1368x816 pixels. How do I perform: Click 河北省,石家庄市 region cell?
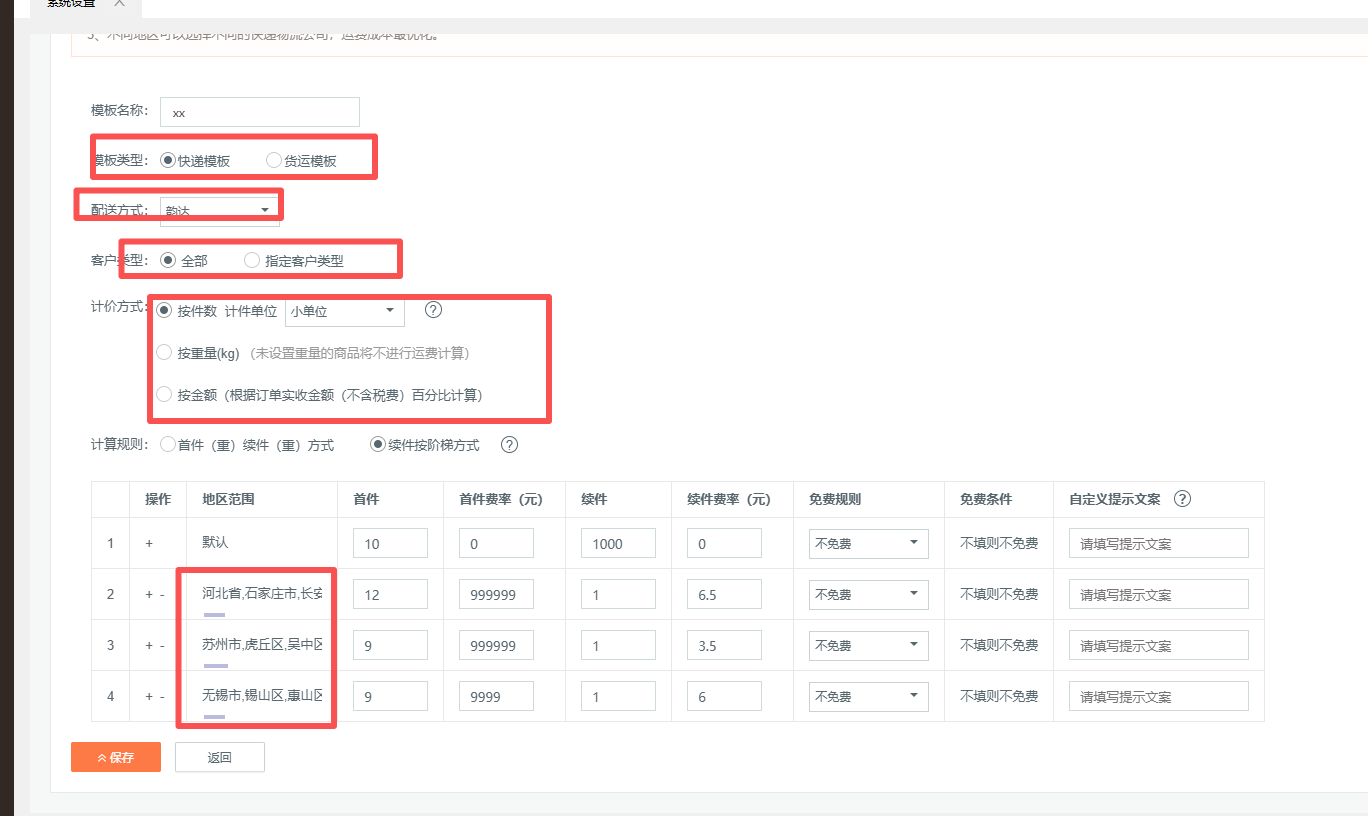pyautogui.click(x=262, y=594)
